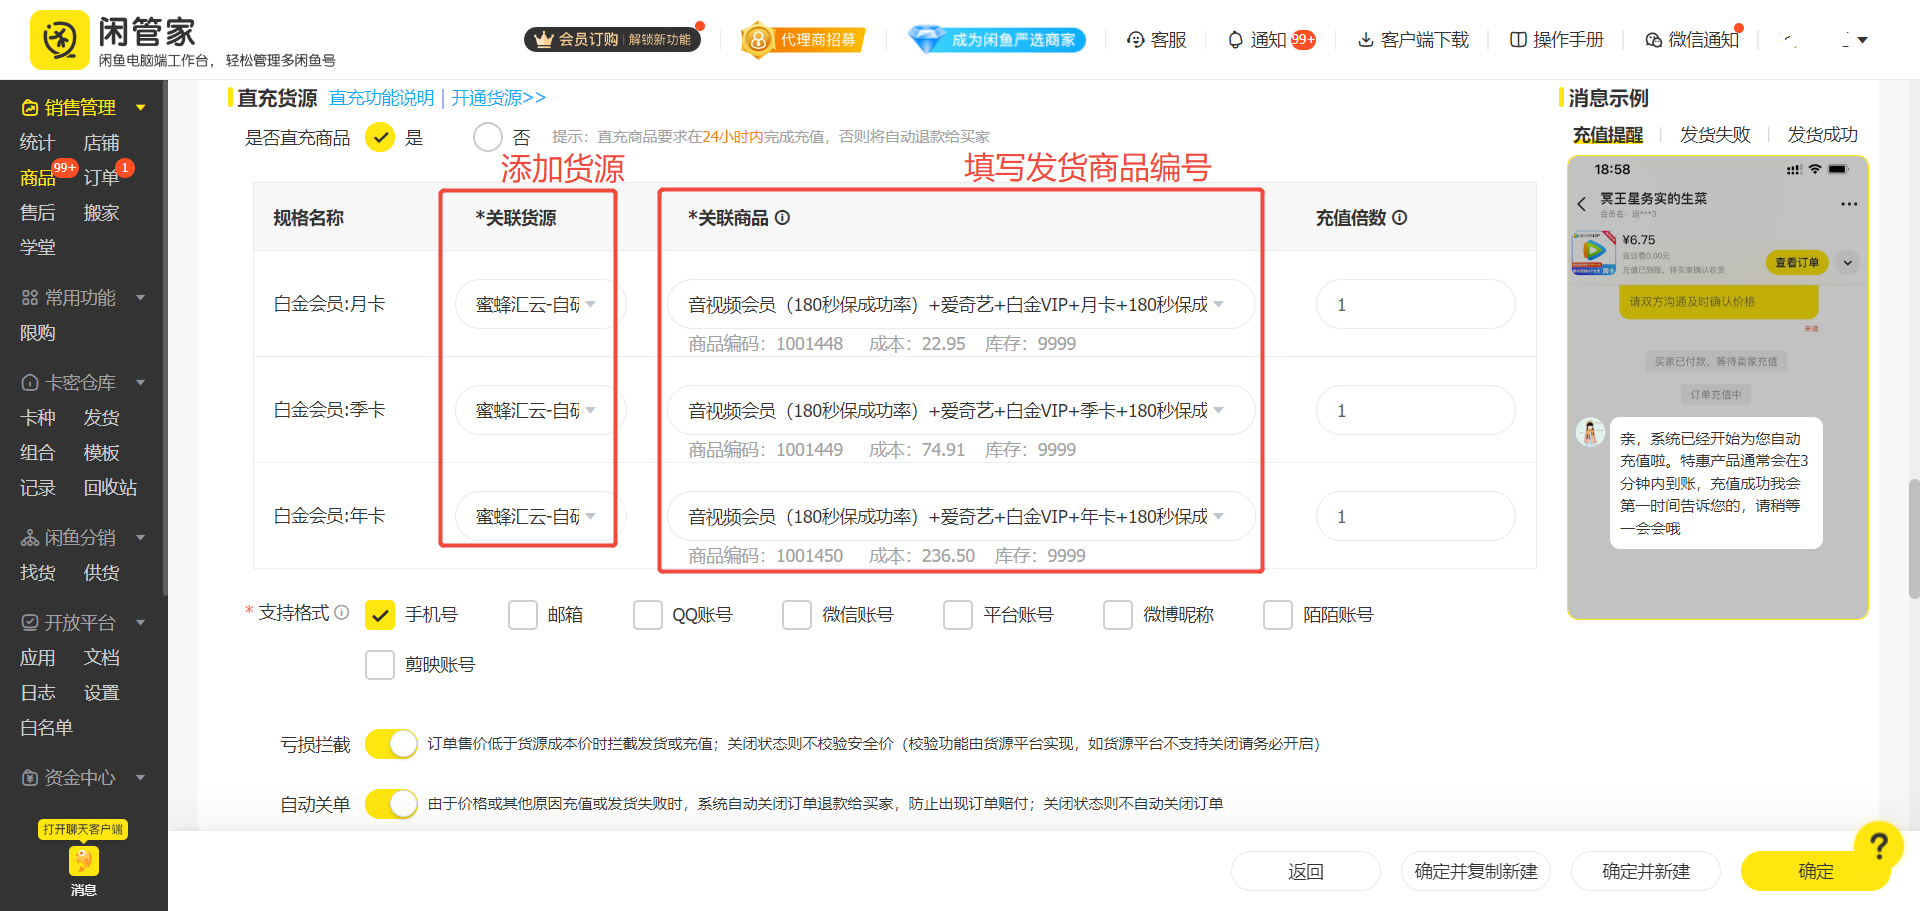Expand the 闲鱼分销 sidebar section
This screenshot has width=1920, height=911.
[x=82, y=537]
